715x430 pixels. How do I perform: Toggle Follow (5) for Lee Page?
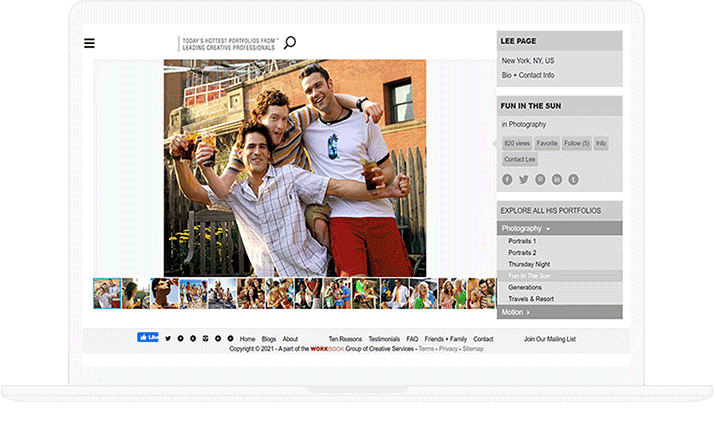(577, 144)
